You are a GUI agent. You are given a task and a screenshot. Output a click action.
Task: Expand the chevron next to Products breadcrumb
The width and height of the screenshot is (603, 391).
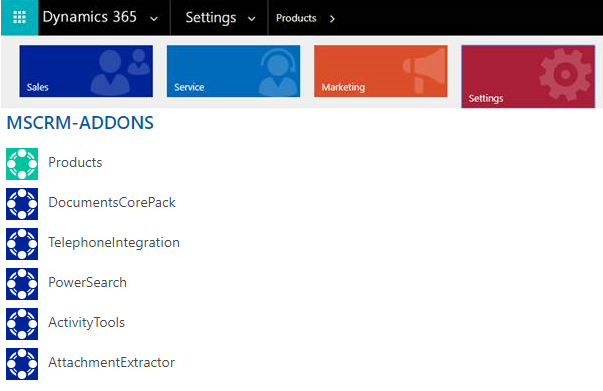(x=332, y=18)
